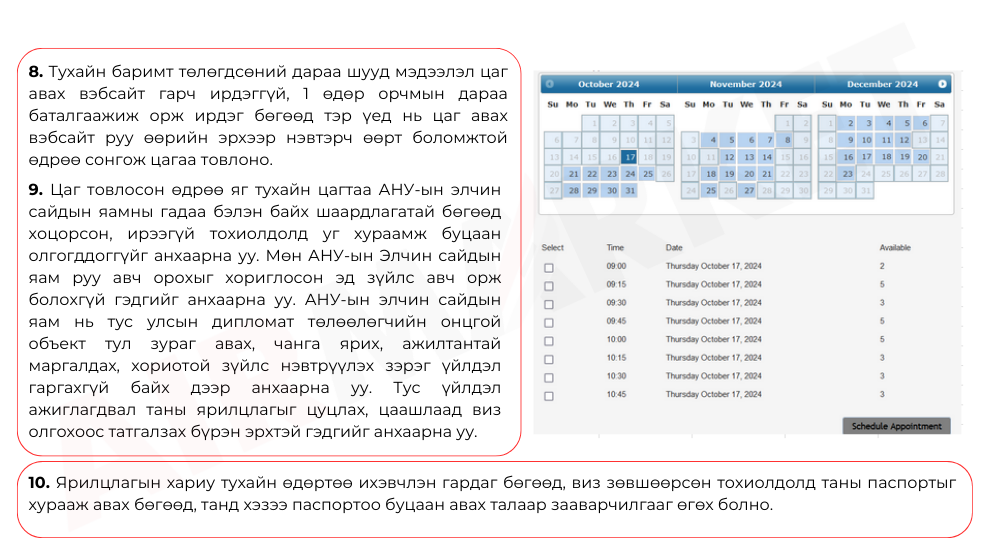983x554 pixels.
Task: Click the Time column header
Action: [615, 248]
